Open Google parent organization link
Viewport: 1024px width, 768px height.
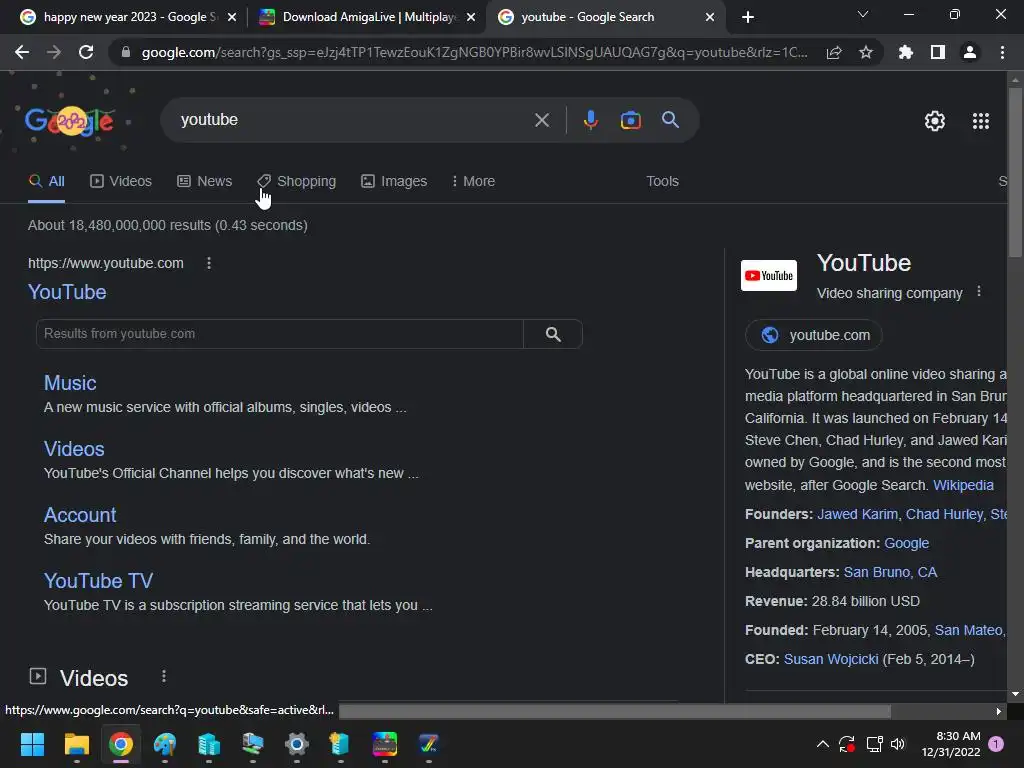click(906, 543)
